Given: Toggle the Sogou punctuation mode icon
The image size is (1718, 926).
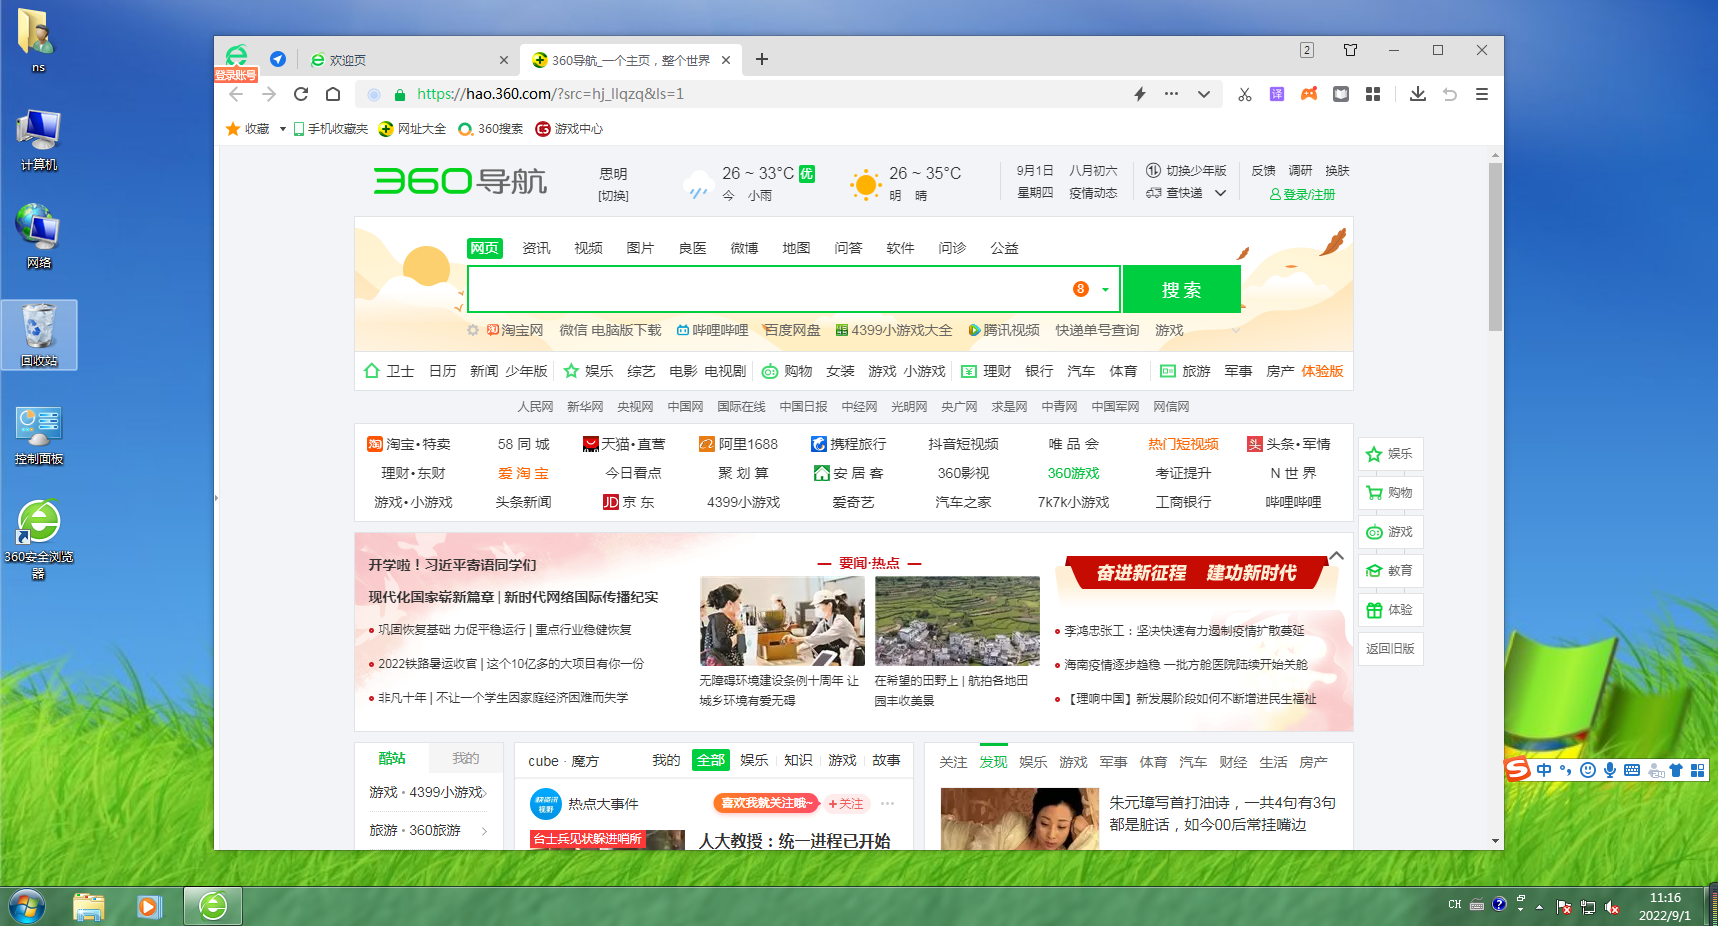Looking at the screenshot, I should click(x=1566, y=769).
